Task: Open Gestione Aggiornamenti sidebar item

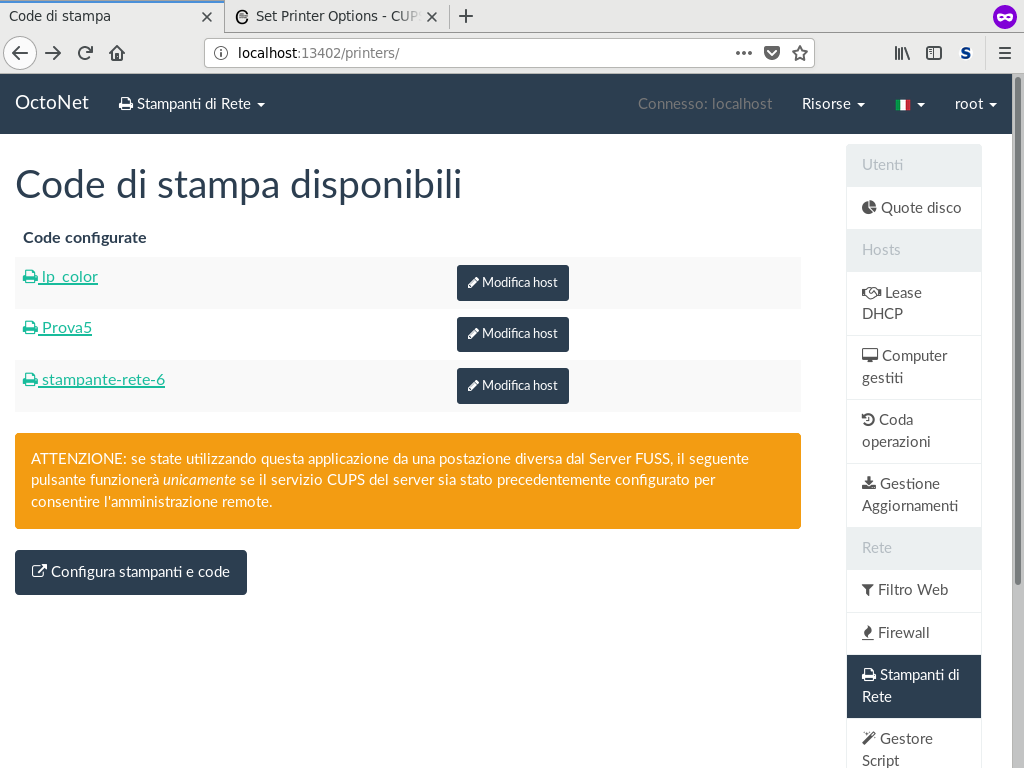Action: (914, 495)
